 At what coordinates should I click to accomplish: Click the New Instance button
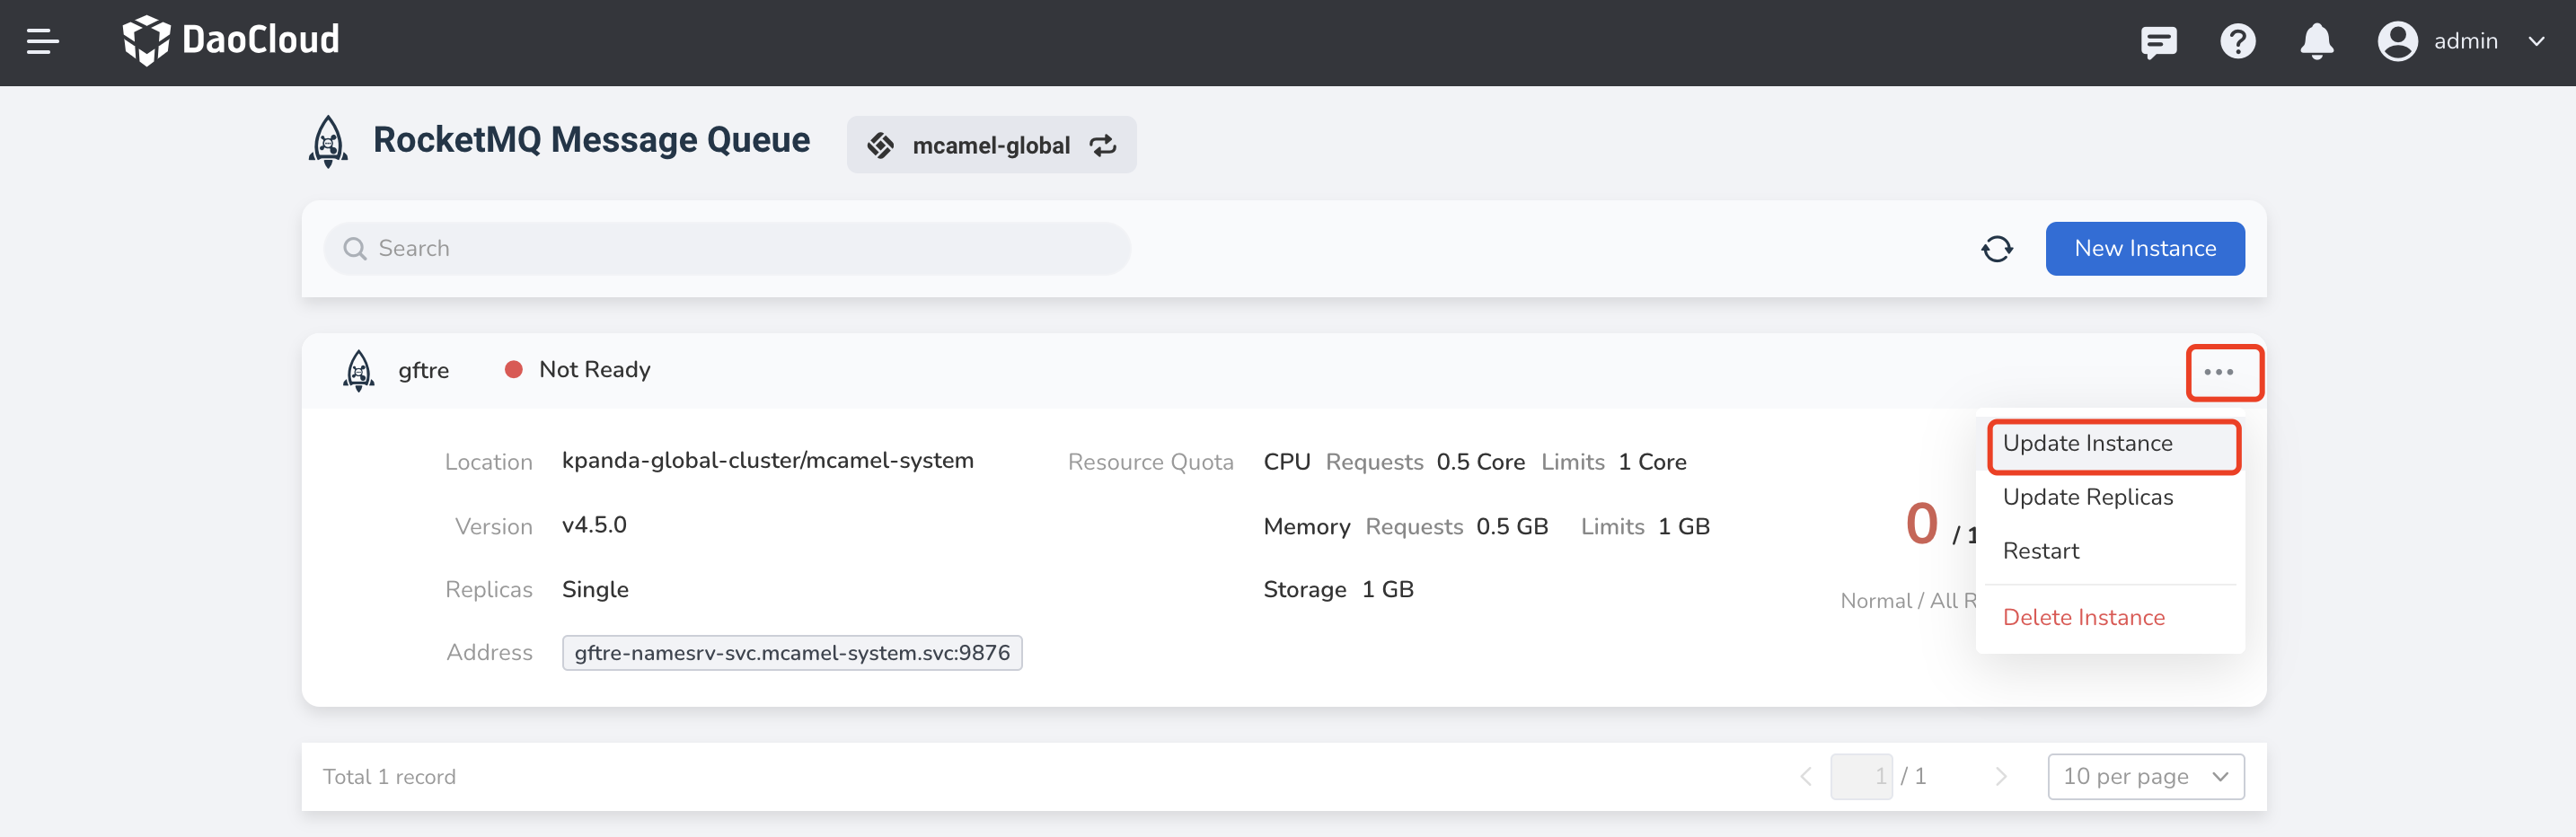2144,249
